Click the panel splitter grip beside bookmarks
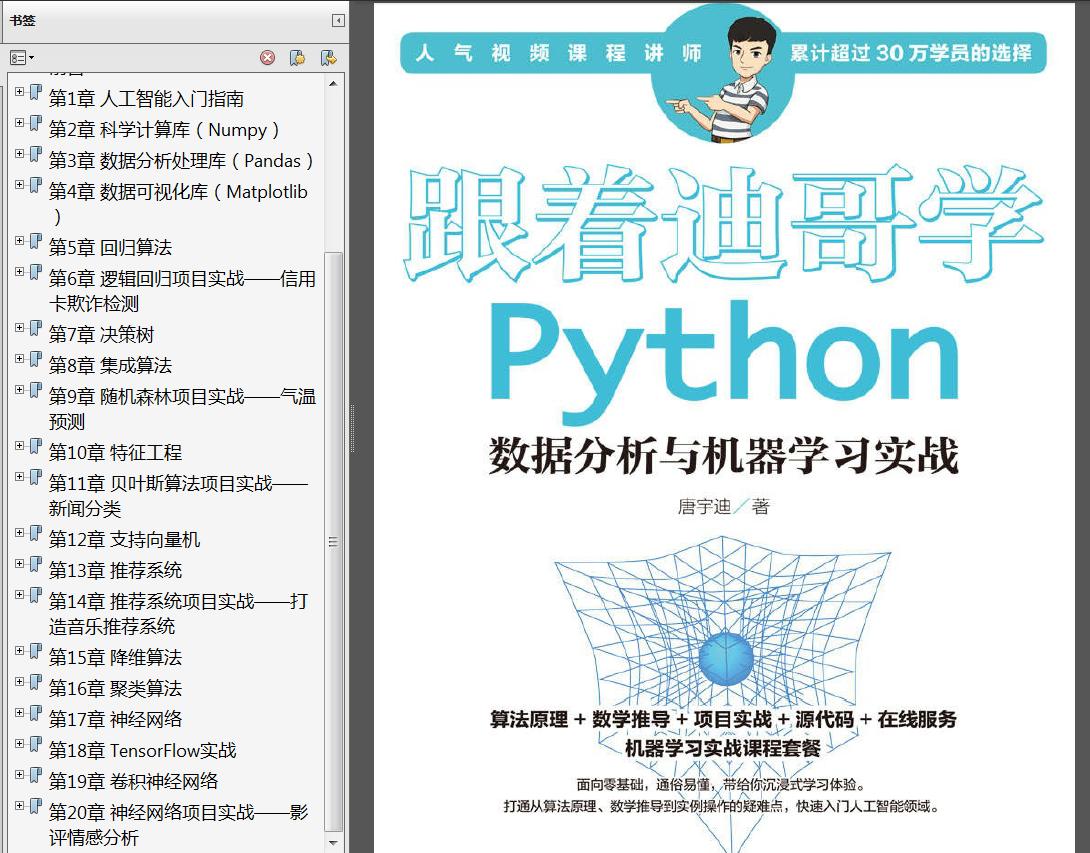Viewport: 1090px width, 853px height. coord(352,428)
